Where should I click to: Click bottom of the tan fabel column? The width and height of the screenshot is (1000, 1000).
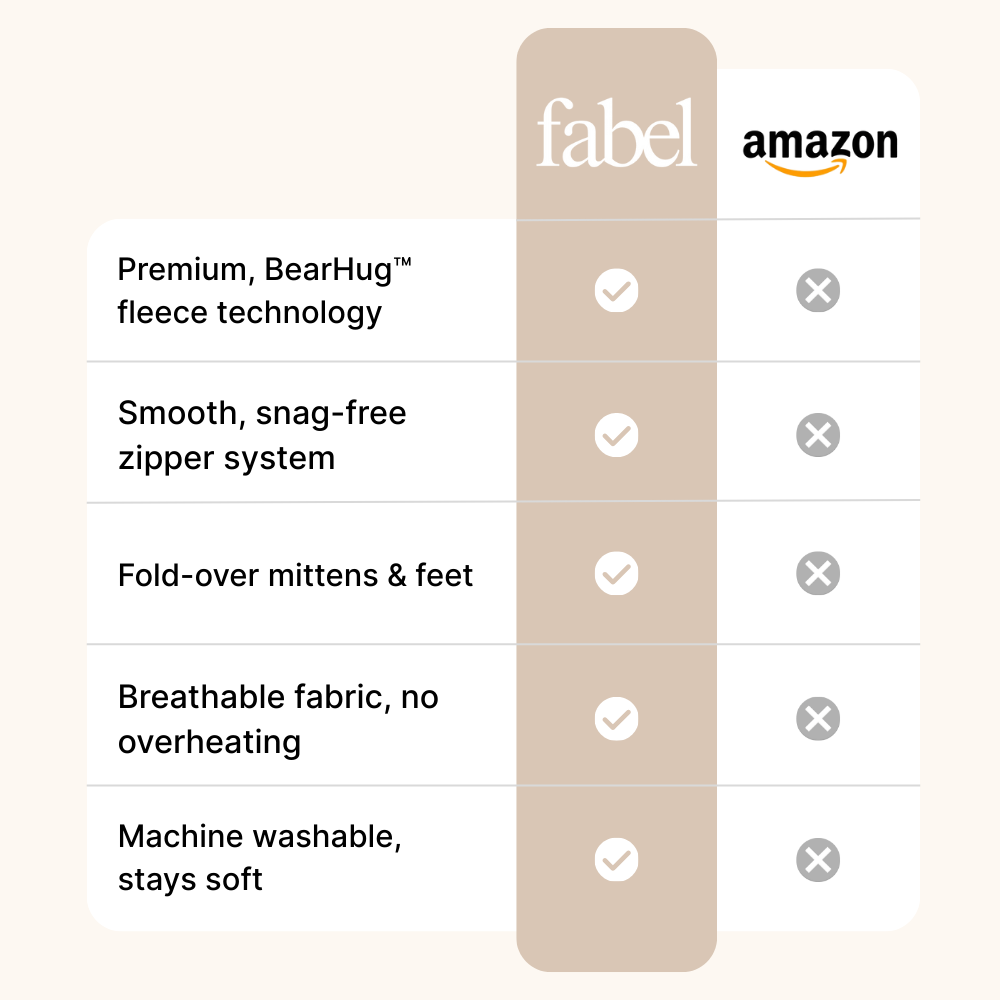click(x=617, y=950)
